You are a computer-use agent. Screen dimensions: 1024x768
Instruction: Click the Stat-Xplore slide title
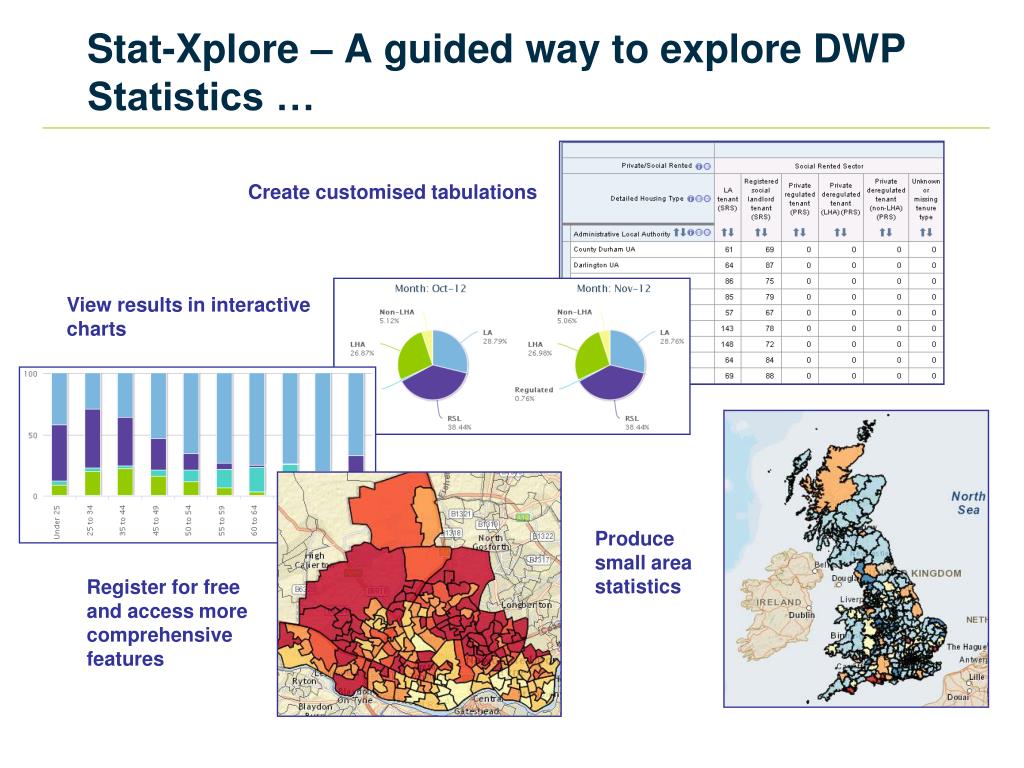pos(496,72)
